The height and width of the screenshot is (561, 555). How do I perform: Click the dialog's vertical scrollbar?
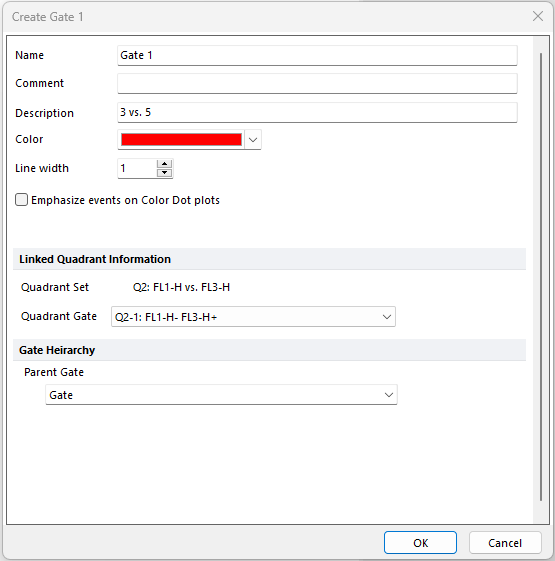click(541, 277)
